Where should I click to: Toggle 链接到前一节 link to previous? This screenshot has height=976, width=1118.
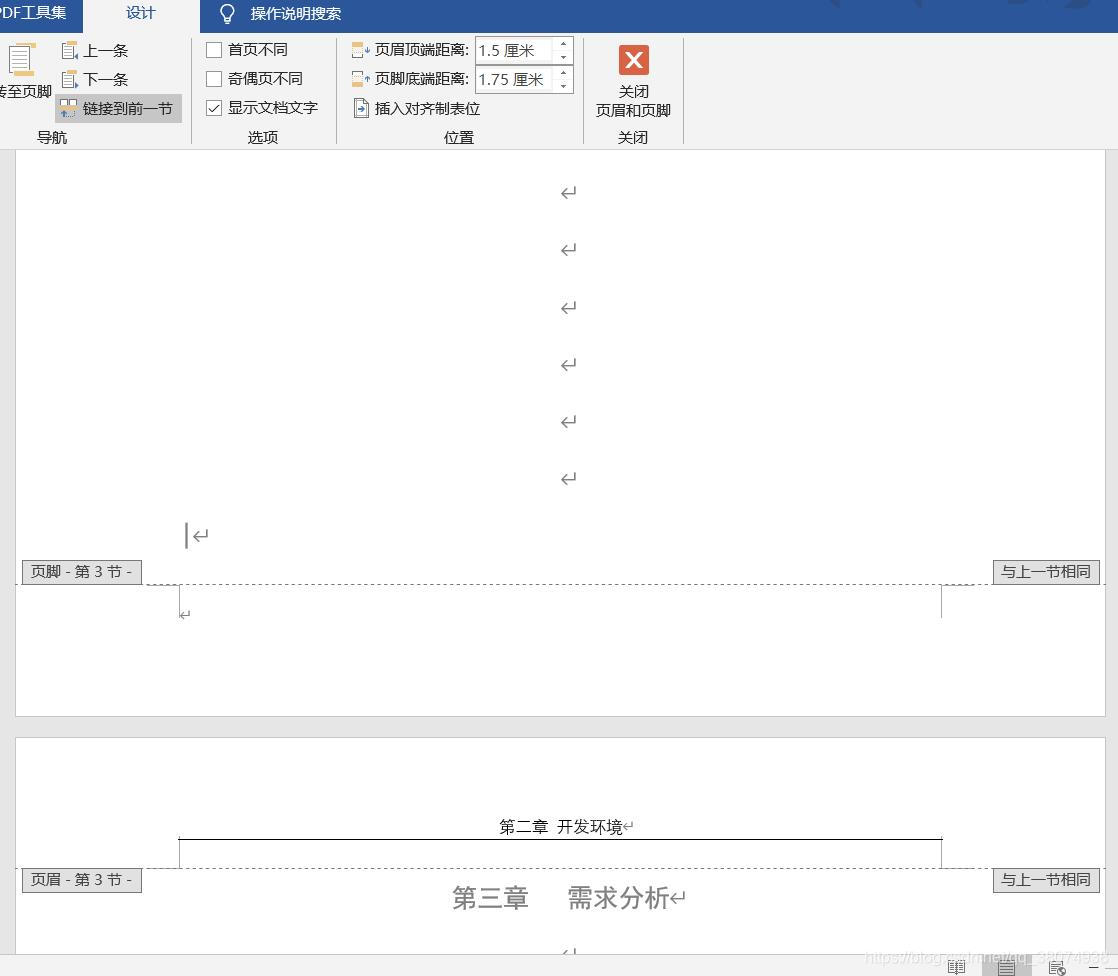[x=118, y=108]
